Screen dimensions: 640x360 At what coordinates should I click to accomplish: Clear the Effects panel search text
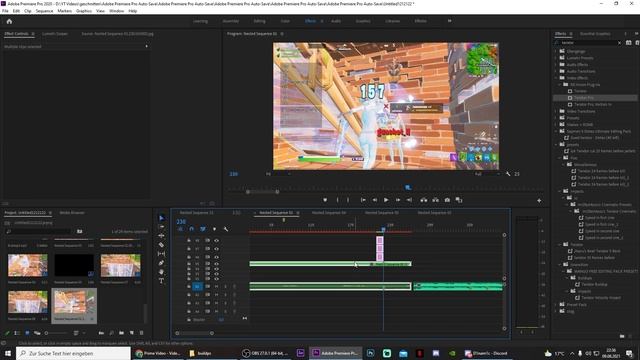click(x=619, y=42)
